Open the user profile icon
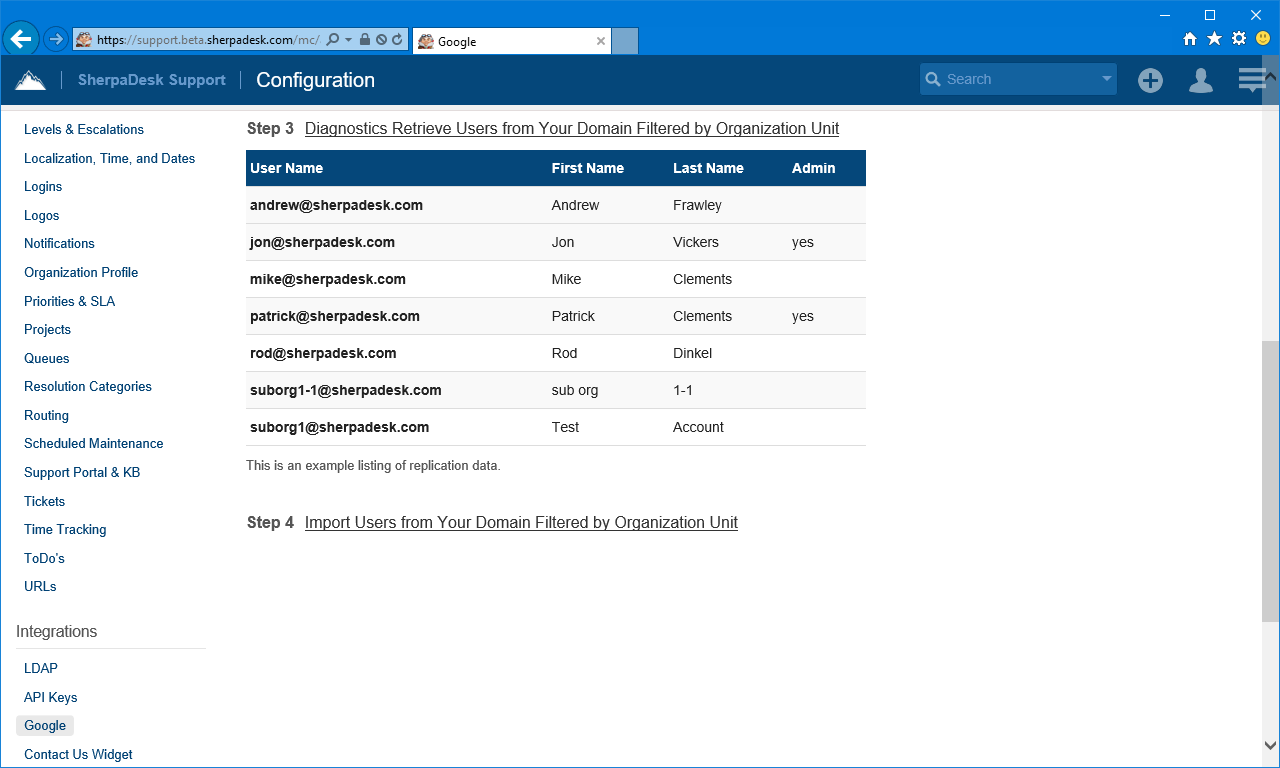The height and width of the screenshot is (768, 1280). pyautogui.click(x=1200, y=80)
